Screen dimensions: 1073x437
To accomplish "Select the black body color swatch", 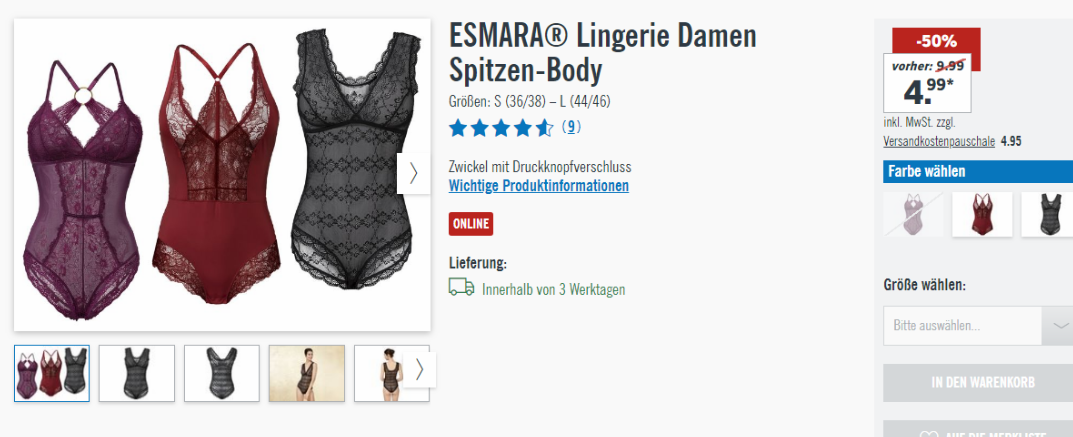I will point(1047,214).
